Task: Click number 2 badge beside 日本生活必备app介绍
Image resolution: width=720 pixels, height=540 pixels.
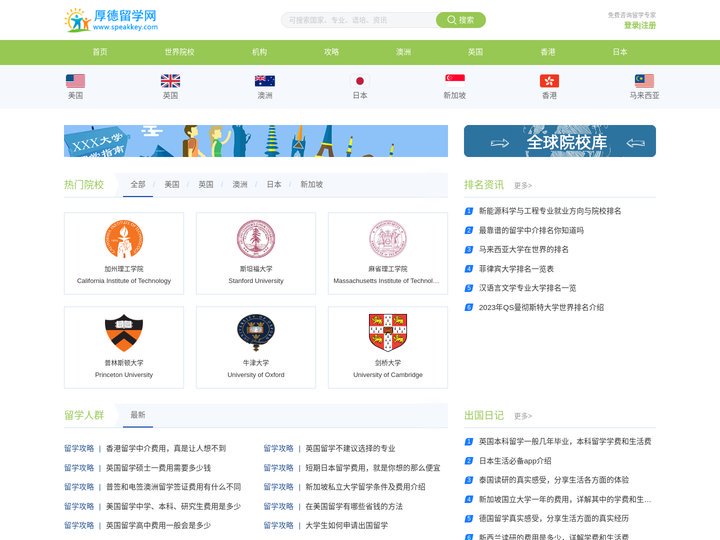Action: pyautogui.click(x=469, y=461)
